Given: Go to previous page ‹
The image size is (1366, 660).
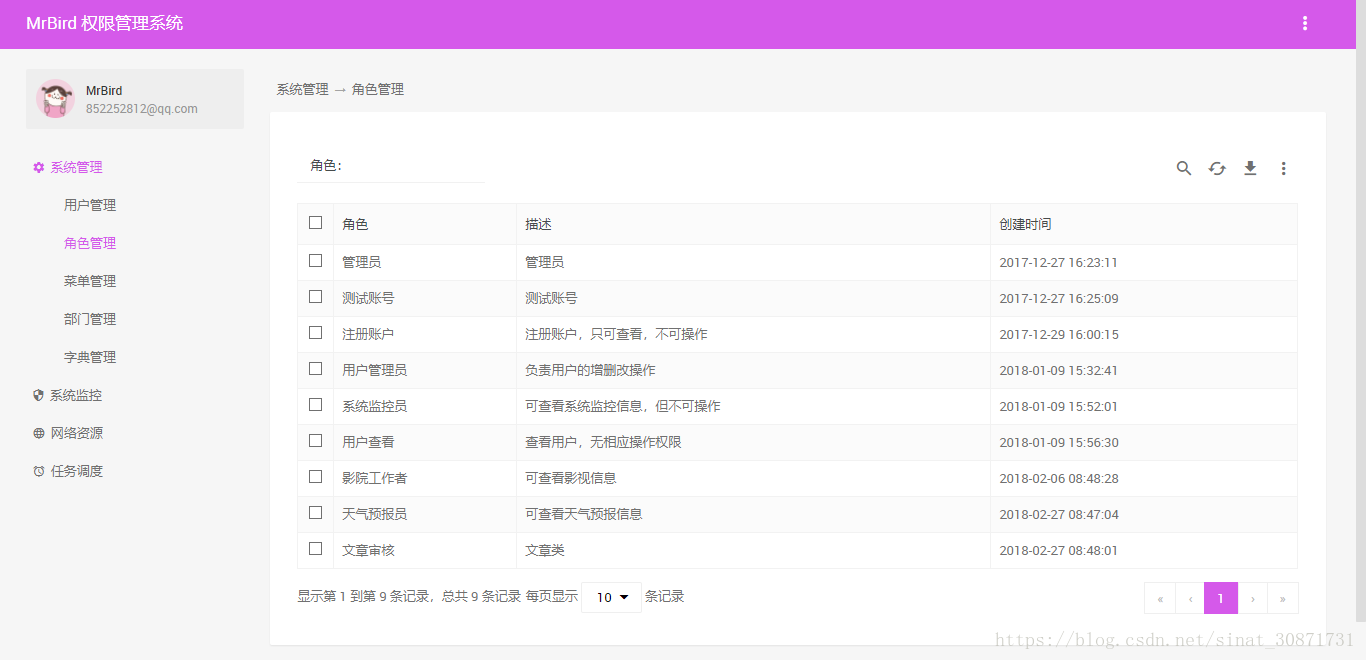Looking at the screenshot, I should (x=1190, y=598).
